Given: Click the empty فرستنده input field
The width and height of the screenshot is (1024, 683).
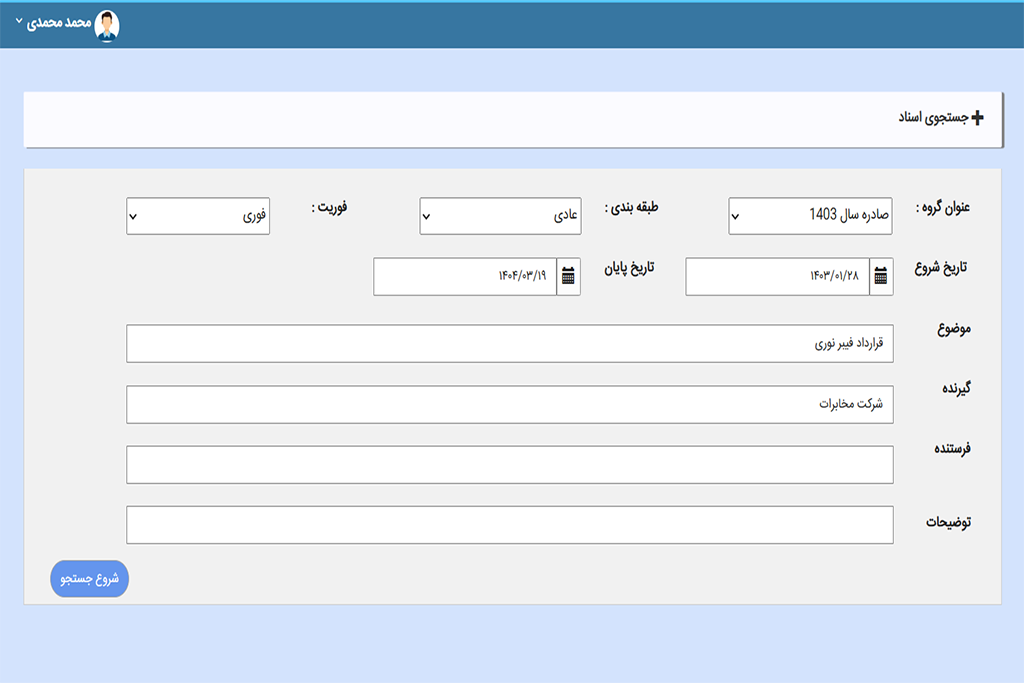Looking at the screenshot, I should [509, 465].
